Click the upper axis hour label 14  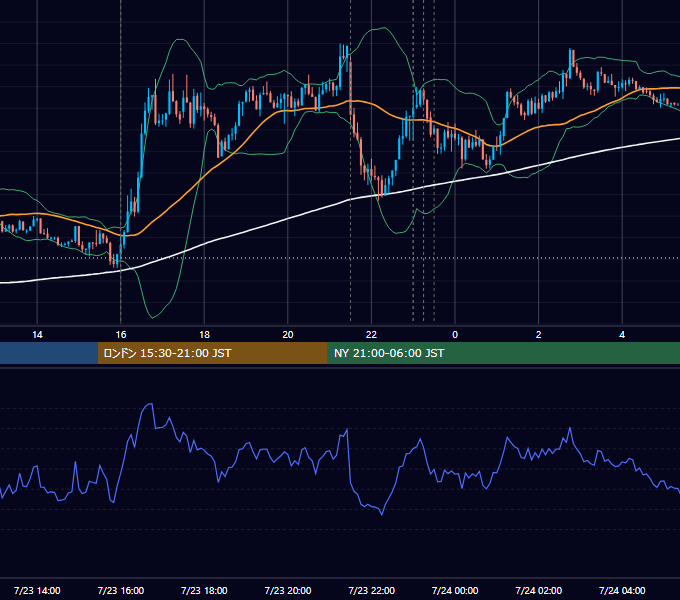[x=37, y=335]
